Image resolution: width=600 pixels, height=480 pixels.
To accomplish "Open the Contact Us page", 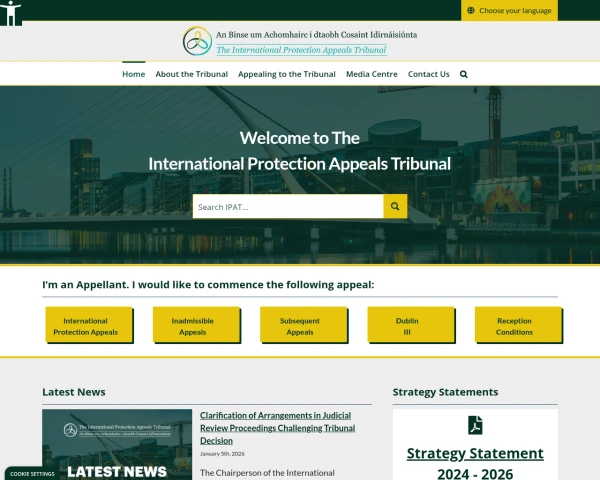I will [428, 74].
